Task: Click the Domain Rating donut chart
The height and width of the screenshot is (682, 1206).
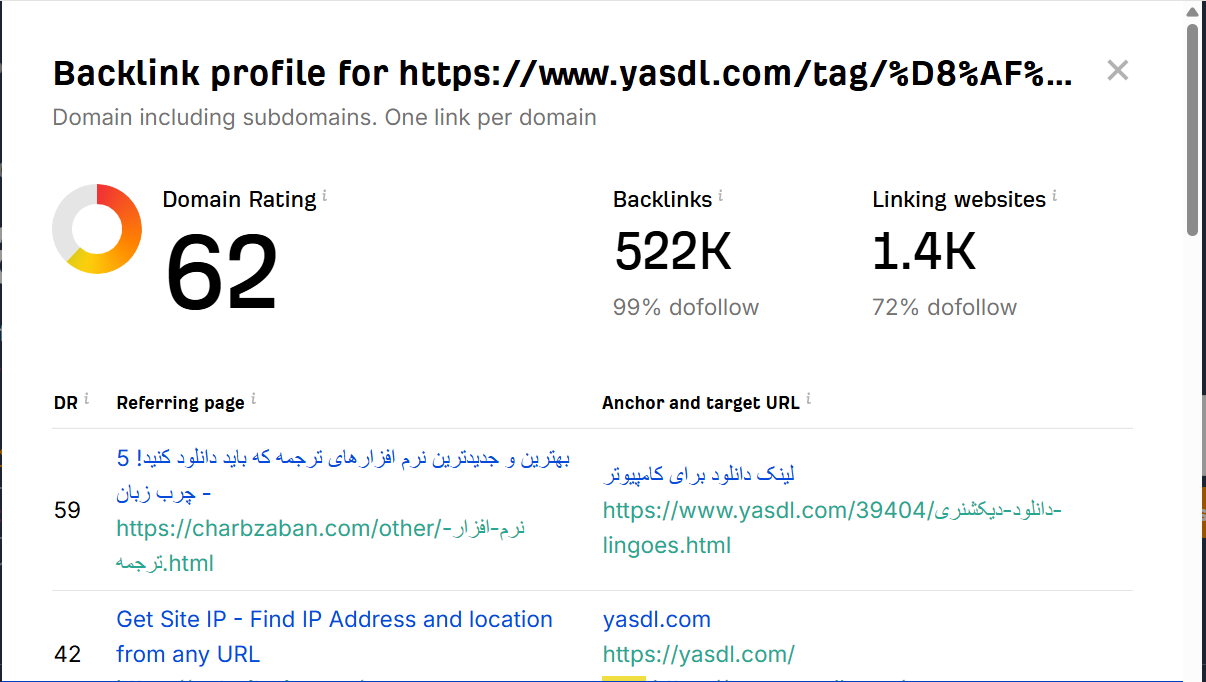Action: 96,228
